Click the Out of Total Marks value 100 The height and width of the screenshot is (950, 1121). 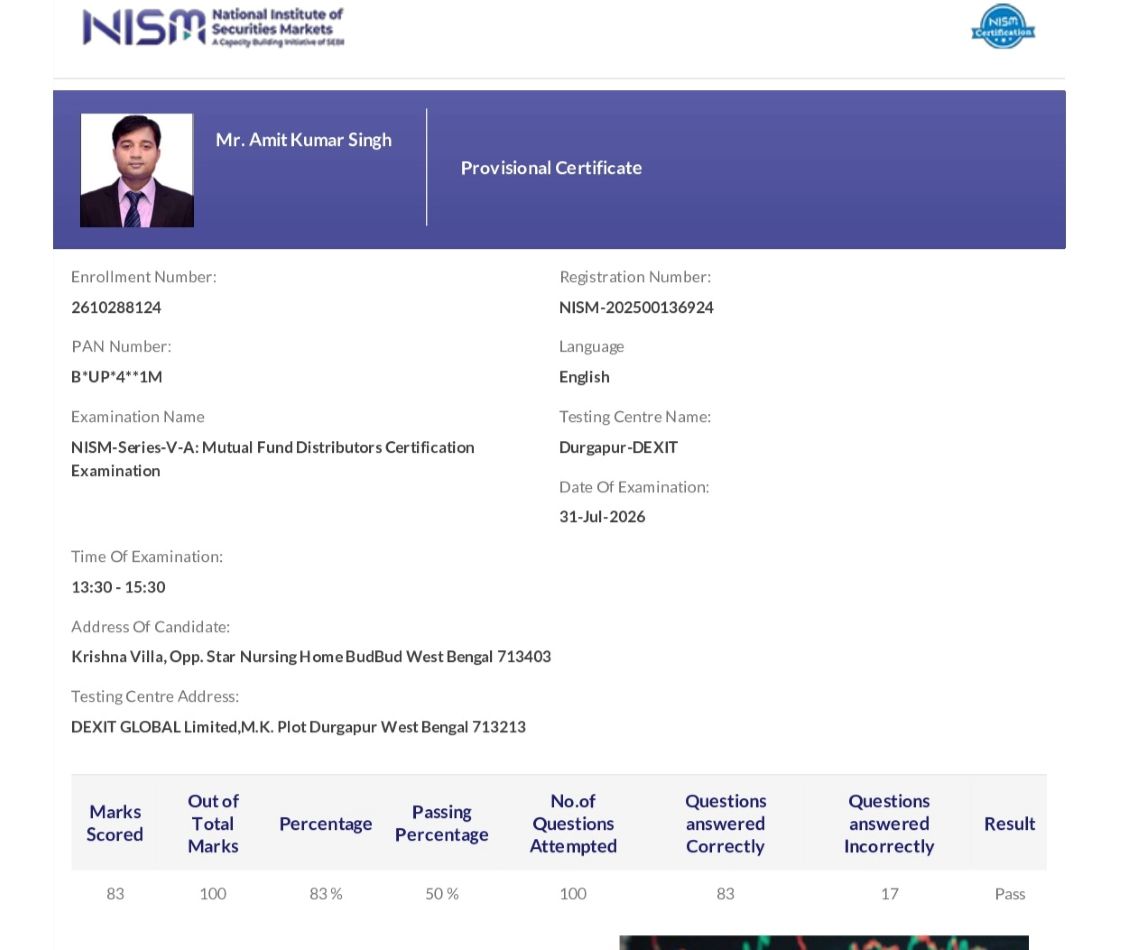[x=213, y=894]
